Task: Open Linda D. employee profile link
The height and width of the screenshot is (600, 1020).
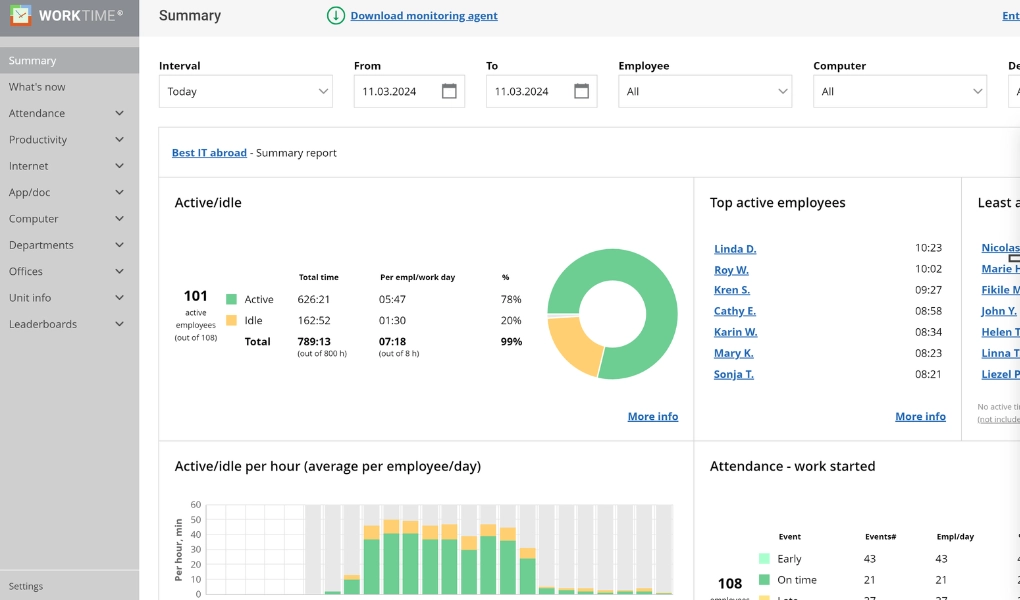Action: [x=735, y=248]
